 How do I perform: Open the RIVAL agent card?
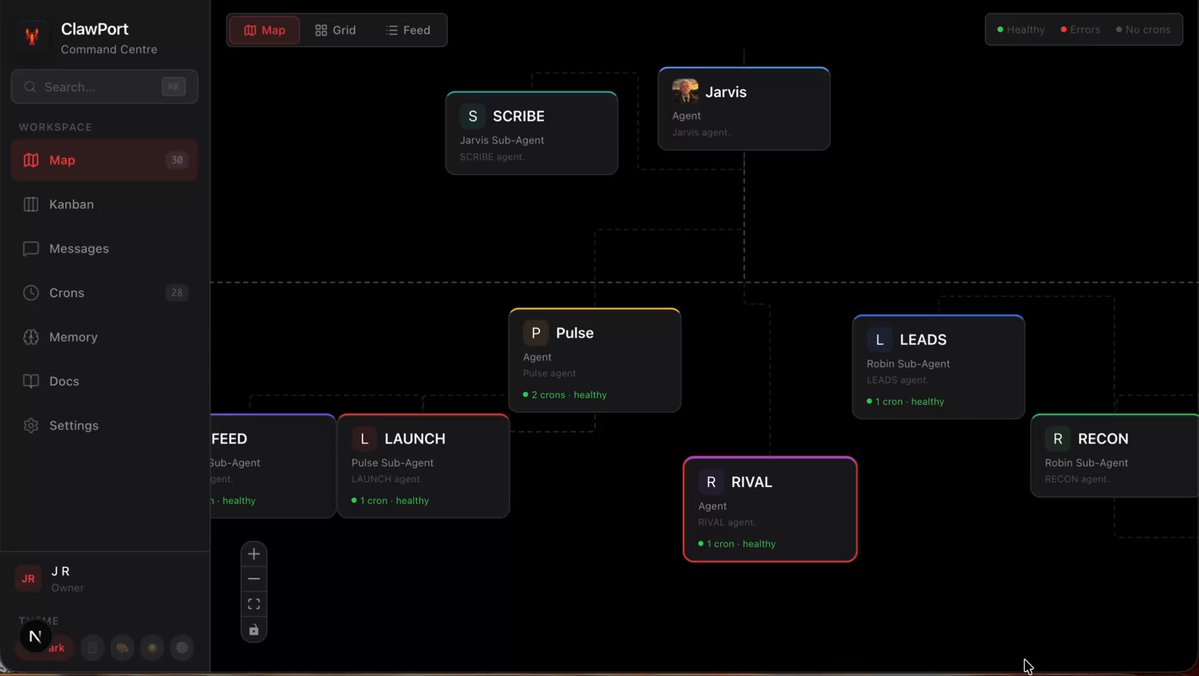tap(770, 508)
